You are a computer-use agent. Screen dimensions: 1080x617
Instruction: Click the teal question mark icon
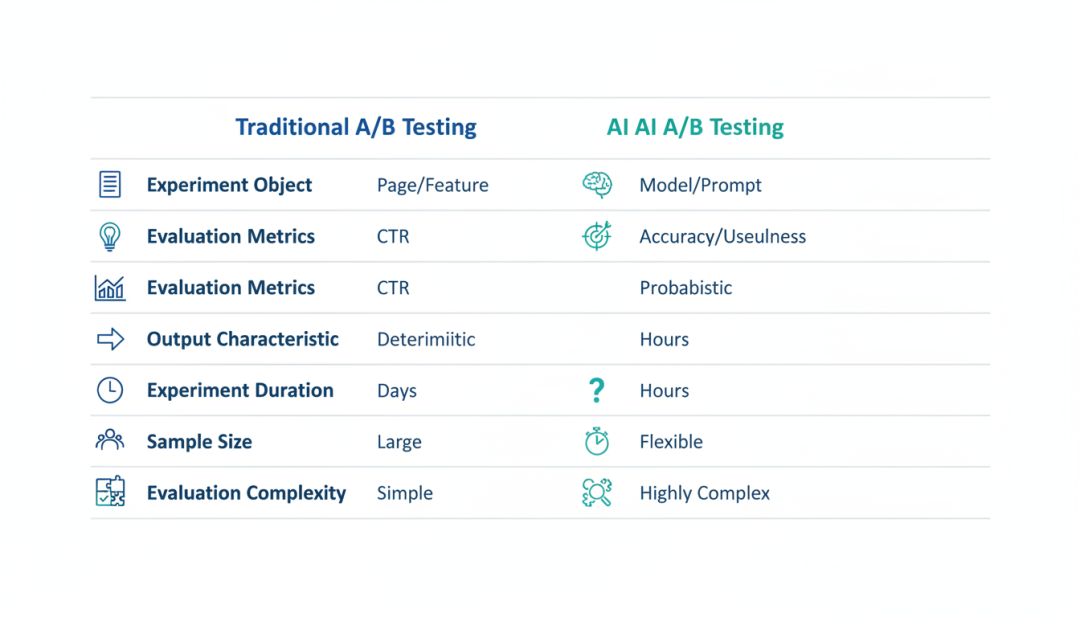[x=597, y=390]
